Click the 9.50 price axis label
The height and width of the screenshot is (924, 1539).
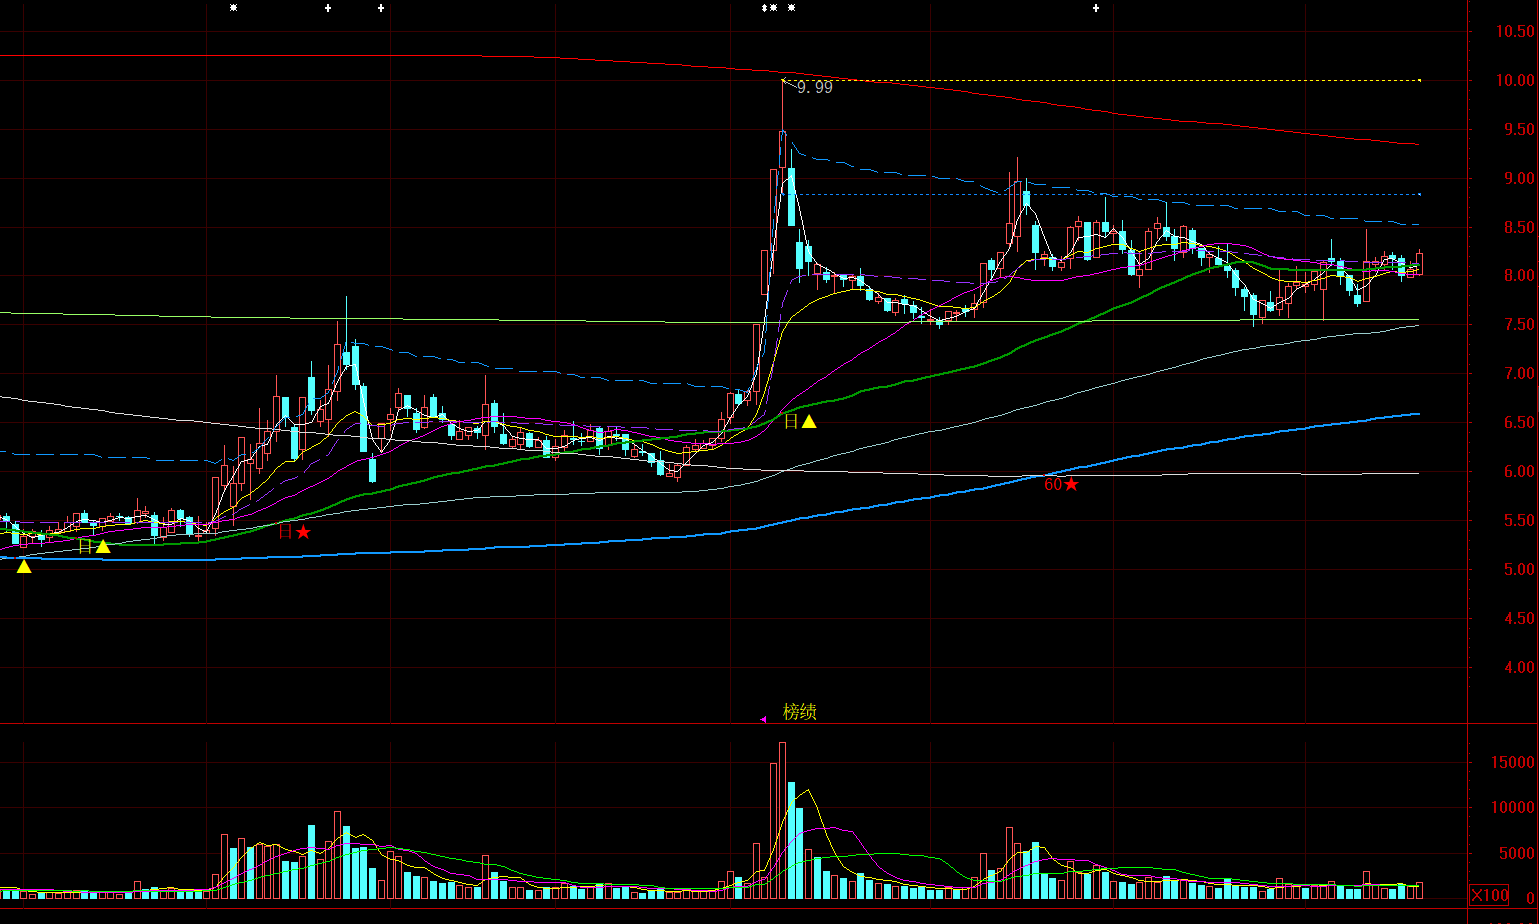1519,129
